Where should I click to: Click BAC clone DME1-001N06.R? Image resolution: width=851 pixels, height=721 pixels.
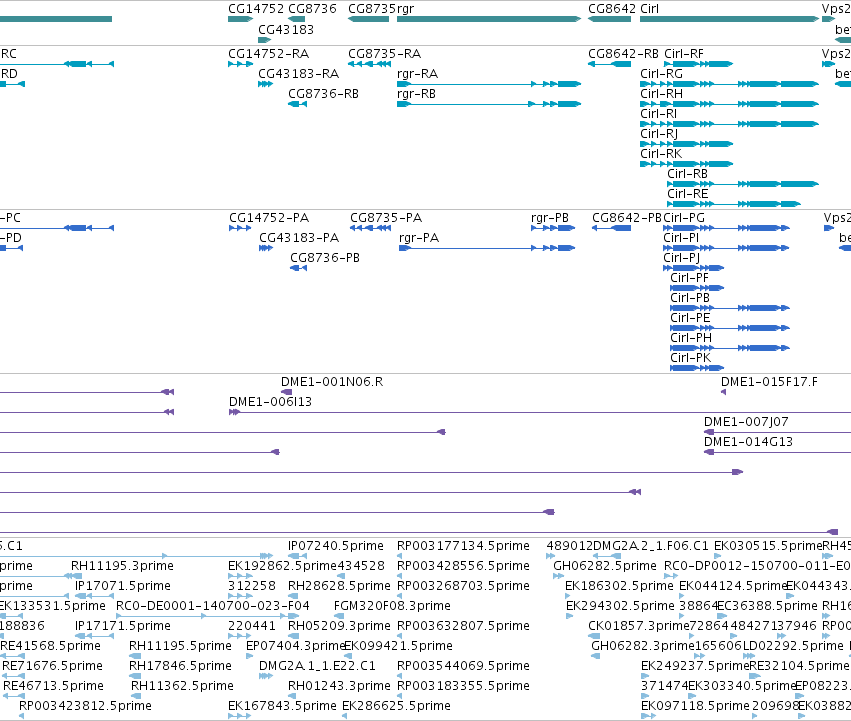[332, 383]
